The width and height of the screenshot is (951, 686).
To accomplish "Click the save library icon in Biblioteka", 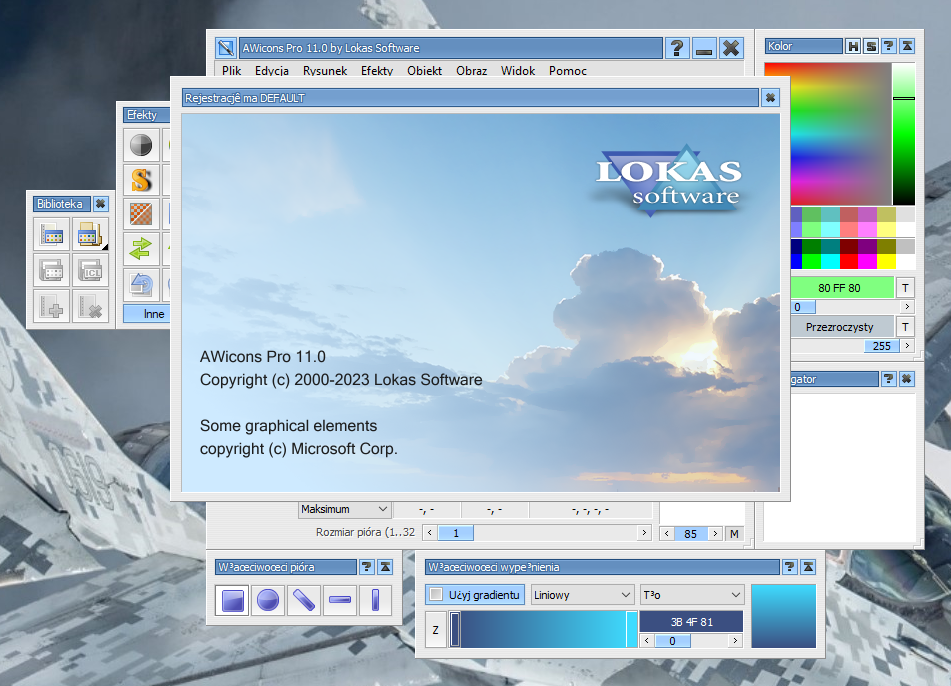I will pyautogui.click(x=51, y=270).
